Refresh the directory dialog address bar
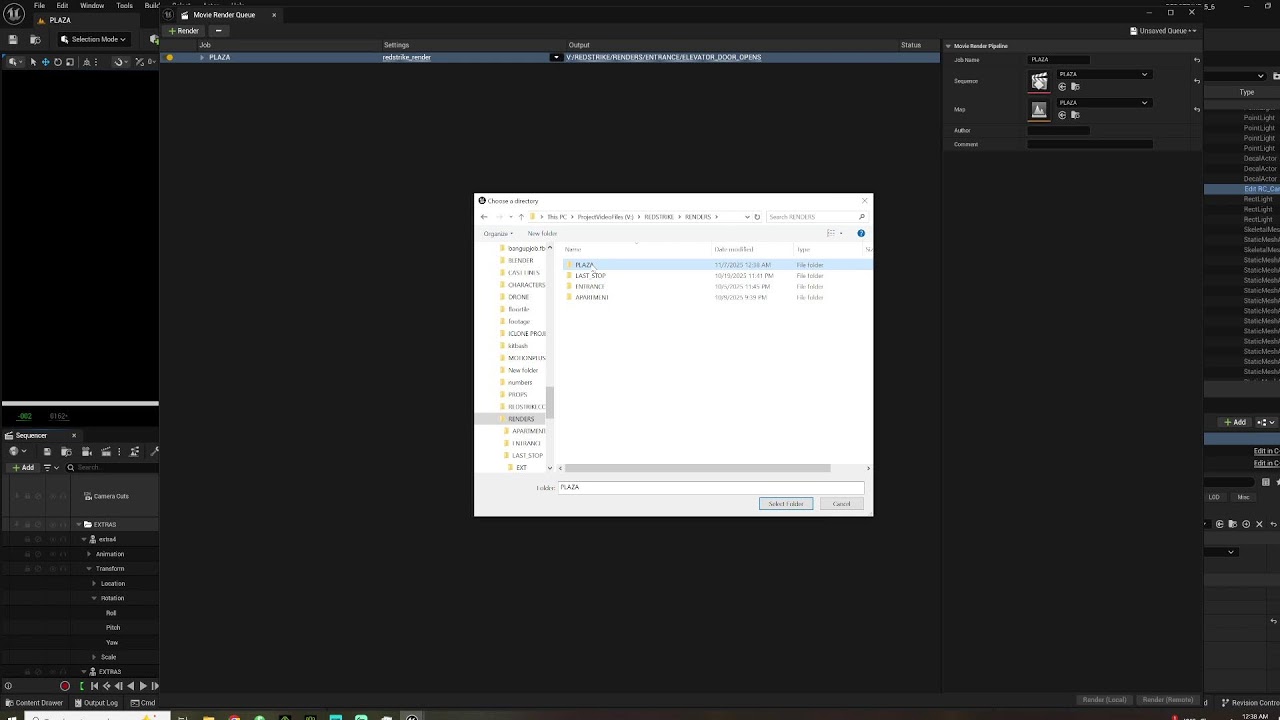 point(757,217)
